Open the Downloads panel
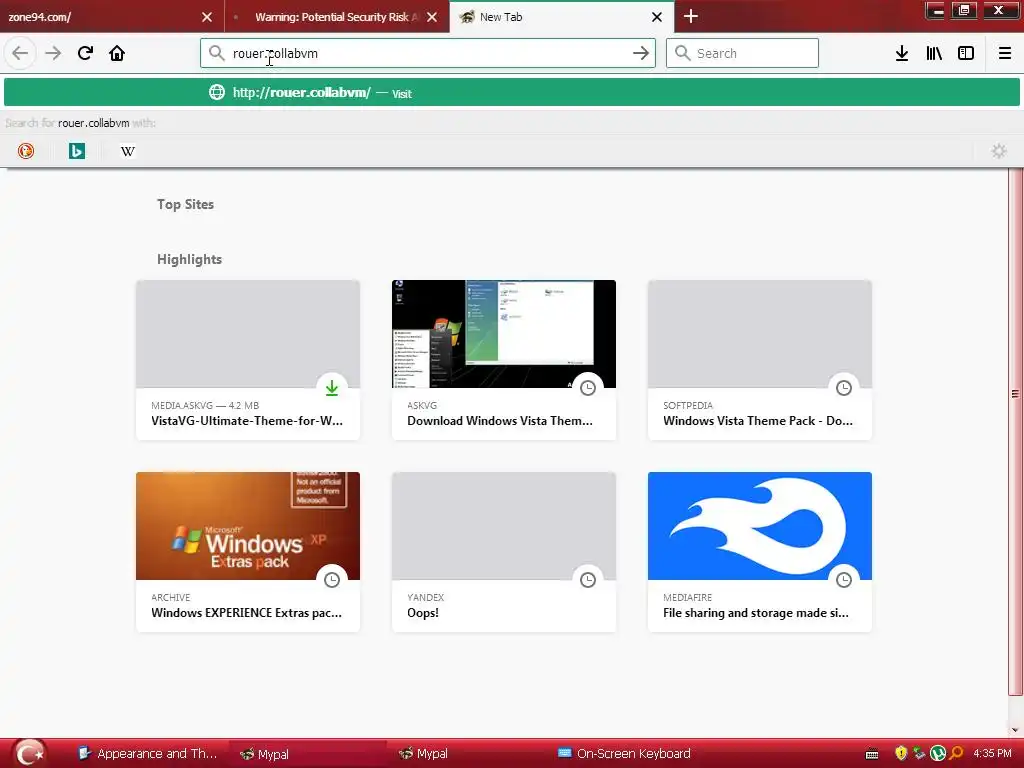Image resolution: width=1024 pixels, height=768 pixels. (x=902, y=53)
